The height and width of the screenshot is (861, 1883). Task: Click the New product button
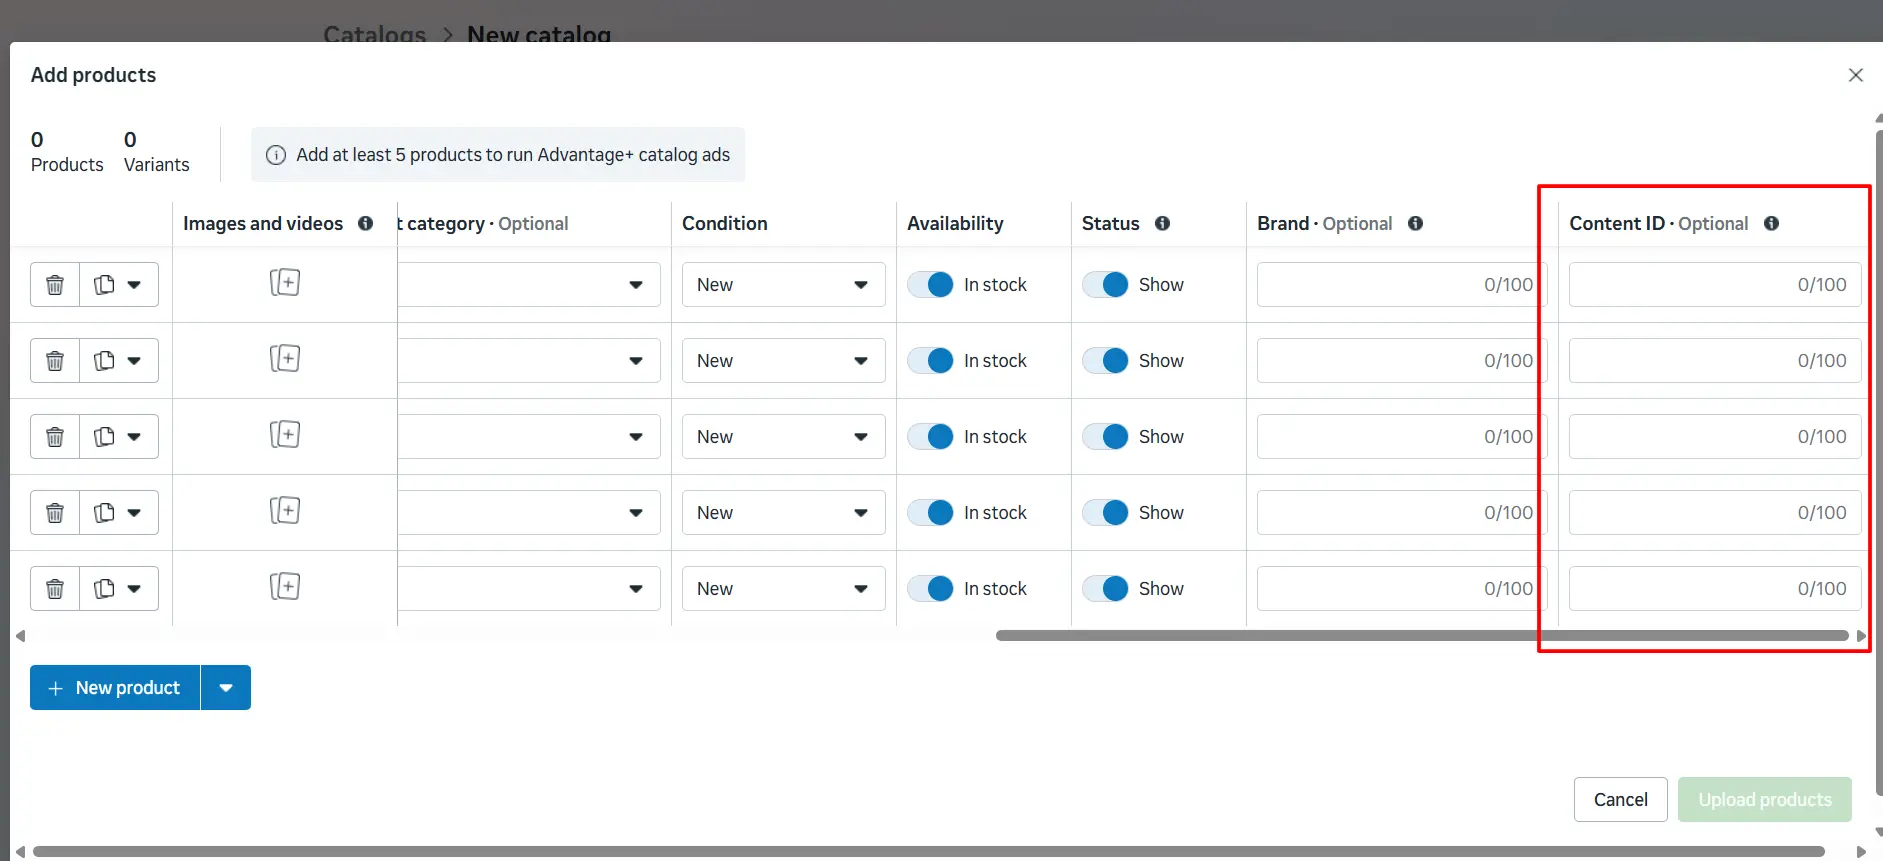click(x=115, y=688)
